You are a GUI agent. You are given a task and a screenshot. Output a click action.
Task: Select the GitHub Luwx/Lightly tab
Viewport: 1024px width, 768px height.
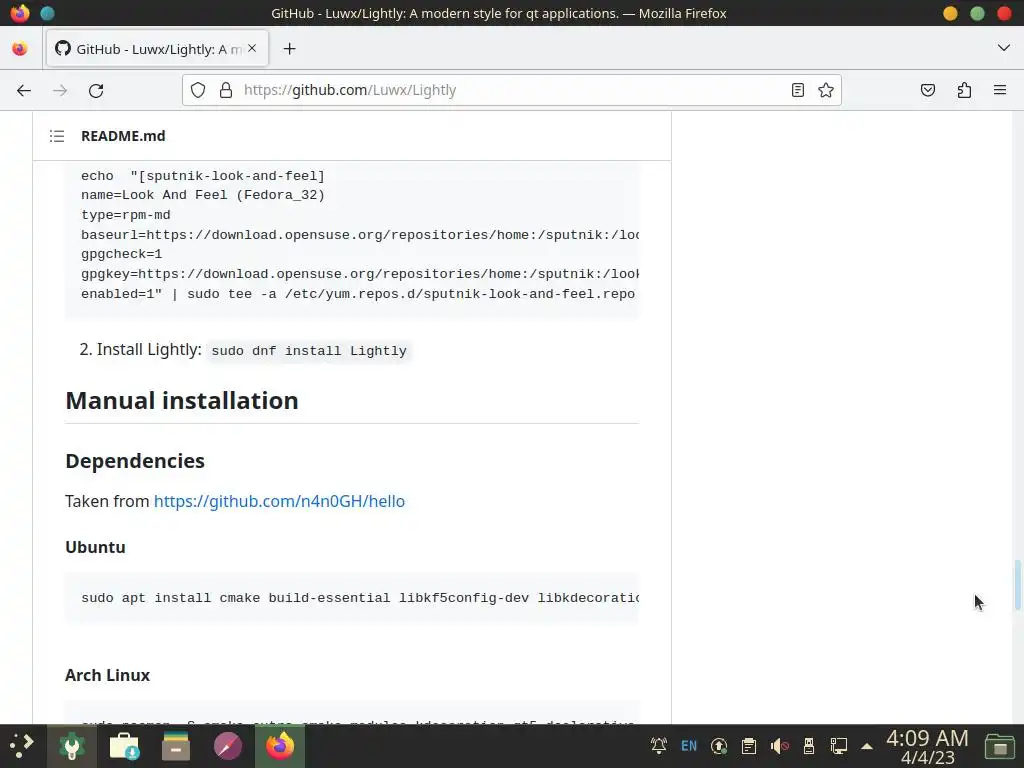coord(157,48)
